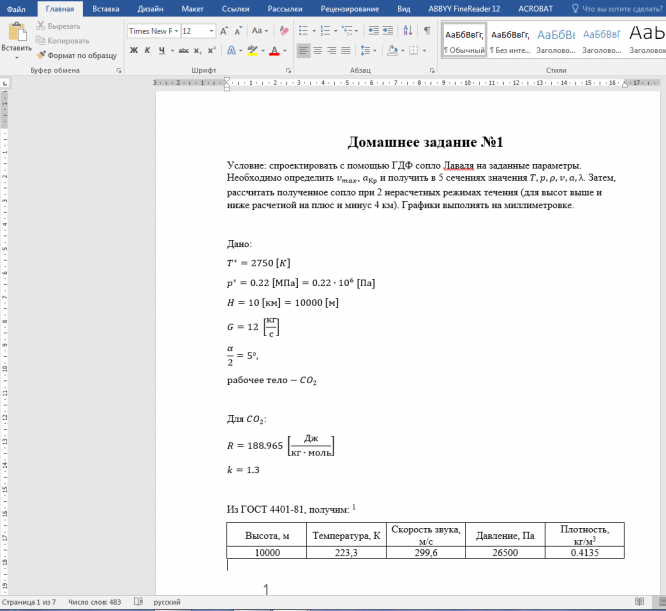Screen dimensions: 666x611
Task: Switch to the Дизайн tab
Action: [150, 8]
